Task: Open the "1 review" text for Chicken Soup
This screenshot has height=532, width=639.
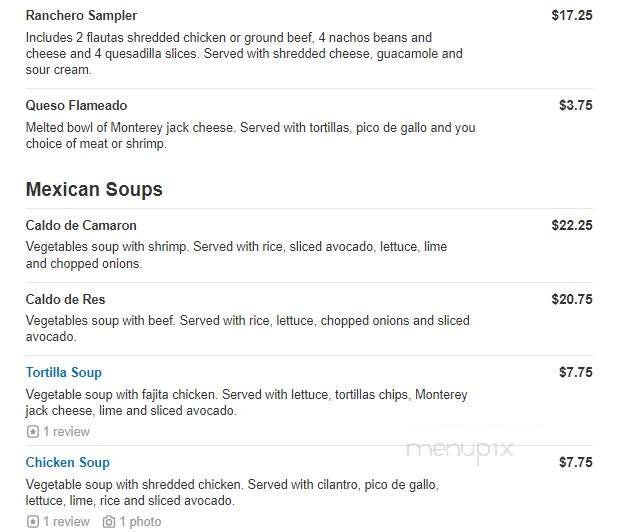Action: [66, 522]
